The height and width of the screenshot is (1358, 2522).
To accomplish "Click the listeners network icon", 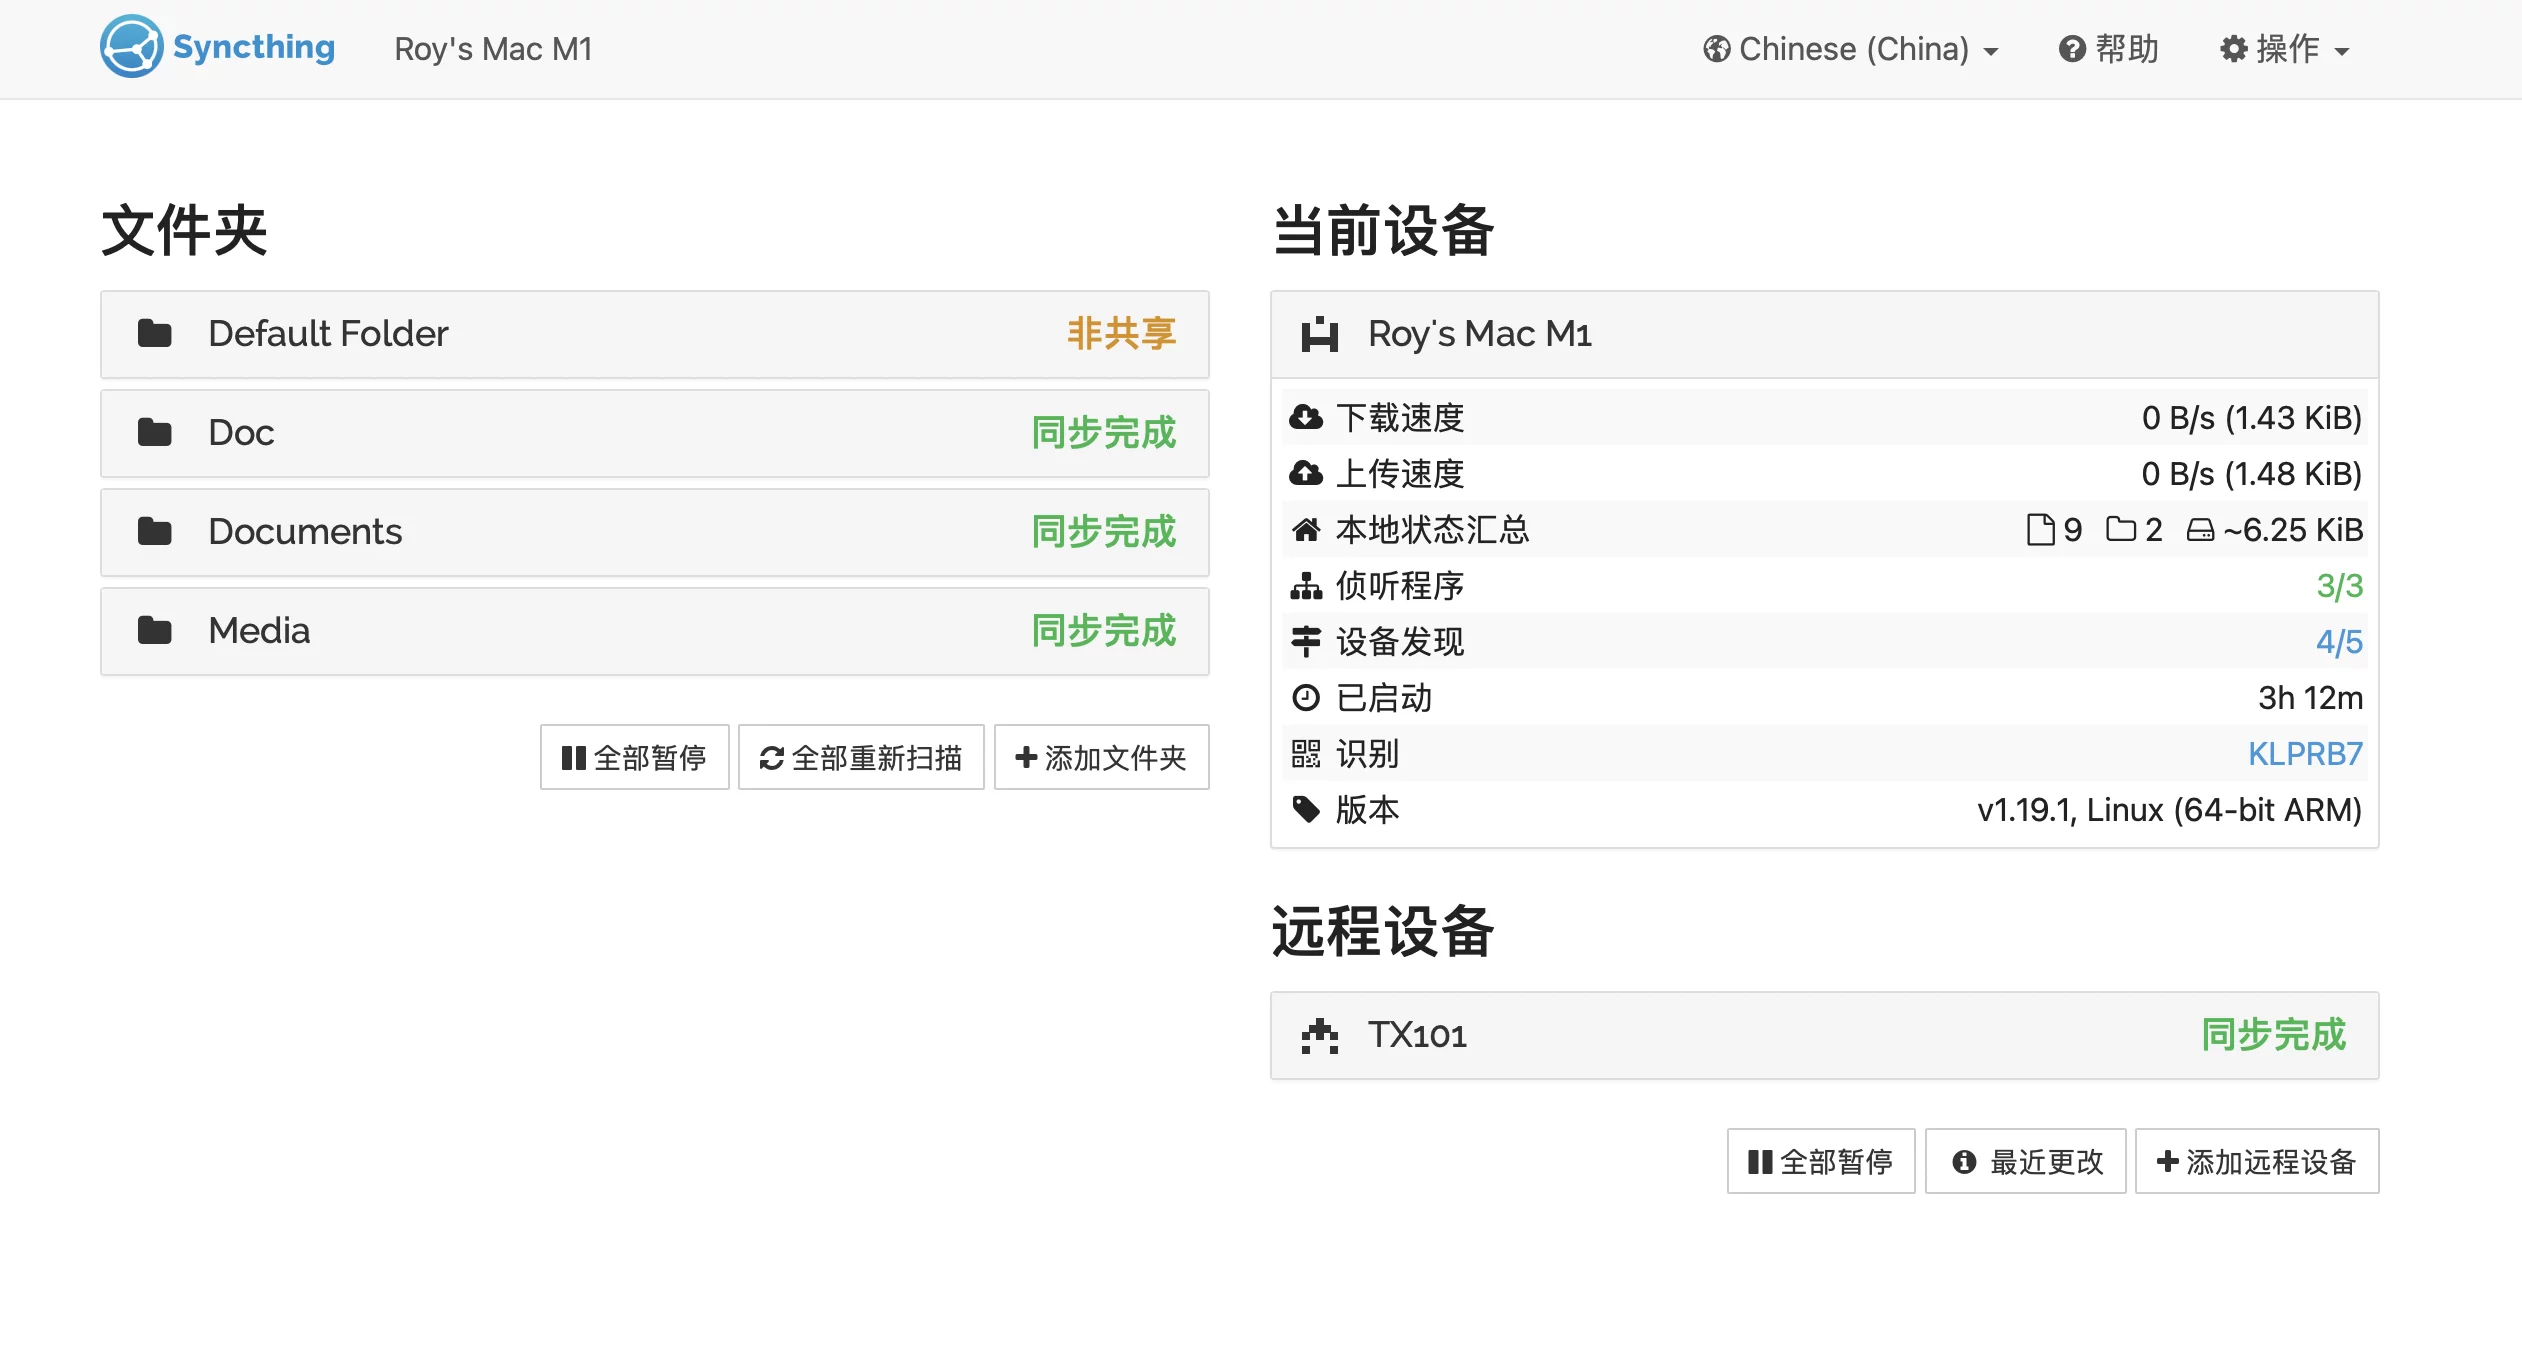I will (x=1305, y=585).
